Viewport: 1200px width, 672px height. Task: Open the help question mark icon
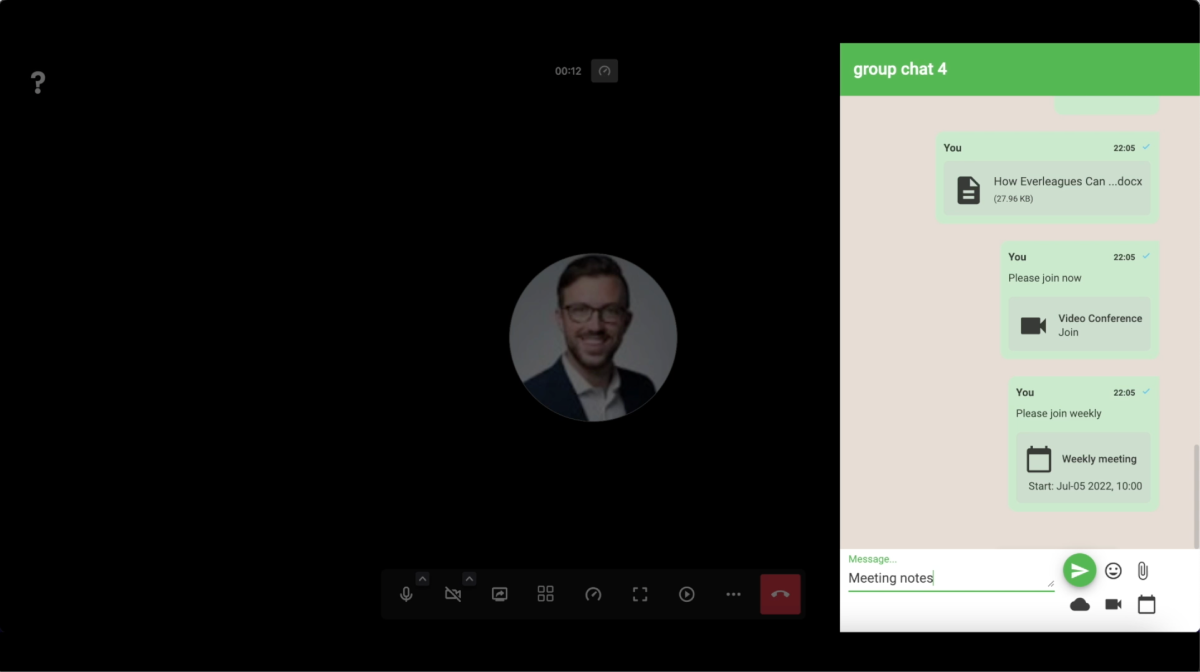[38, 82]
